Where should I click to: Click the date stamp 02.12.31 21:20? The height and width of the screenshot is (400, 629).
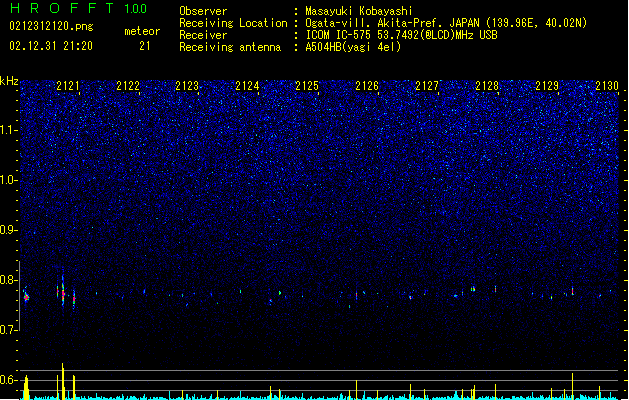click(x=51, y=46)
